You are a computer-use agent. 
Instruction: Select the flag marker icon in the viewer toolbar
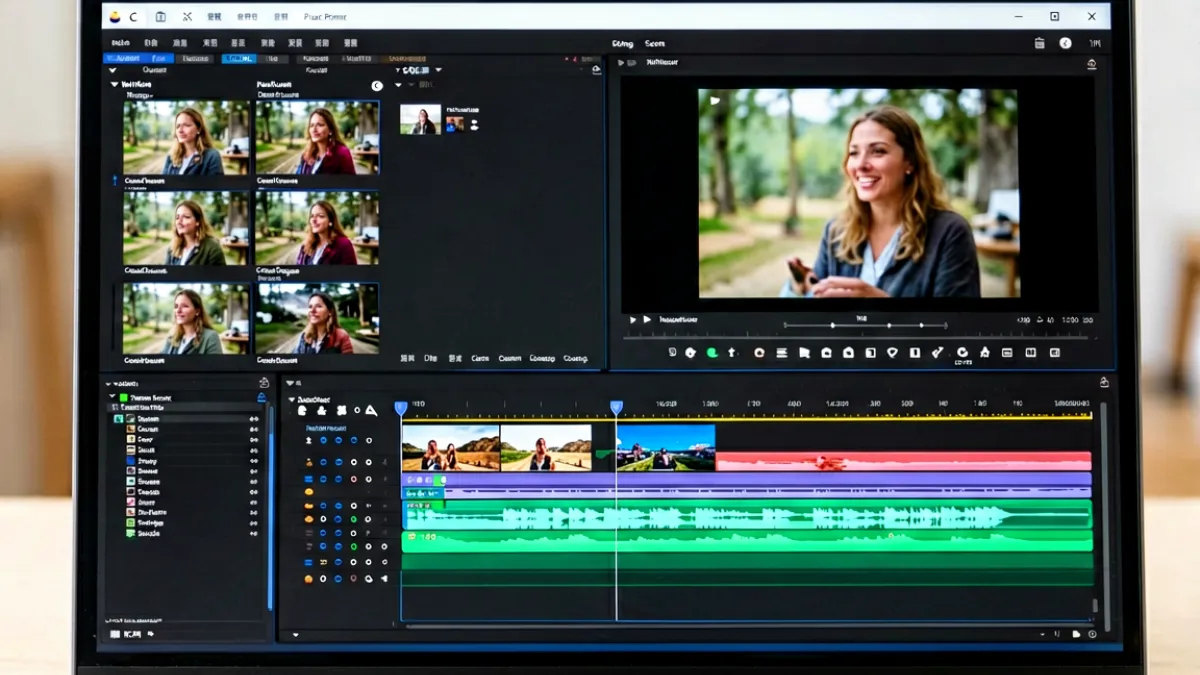pos(804,353)
